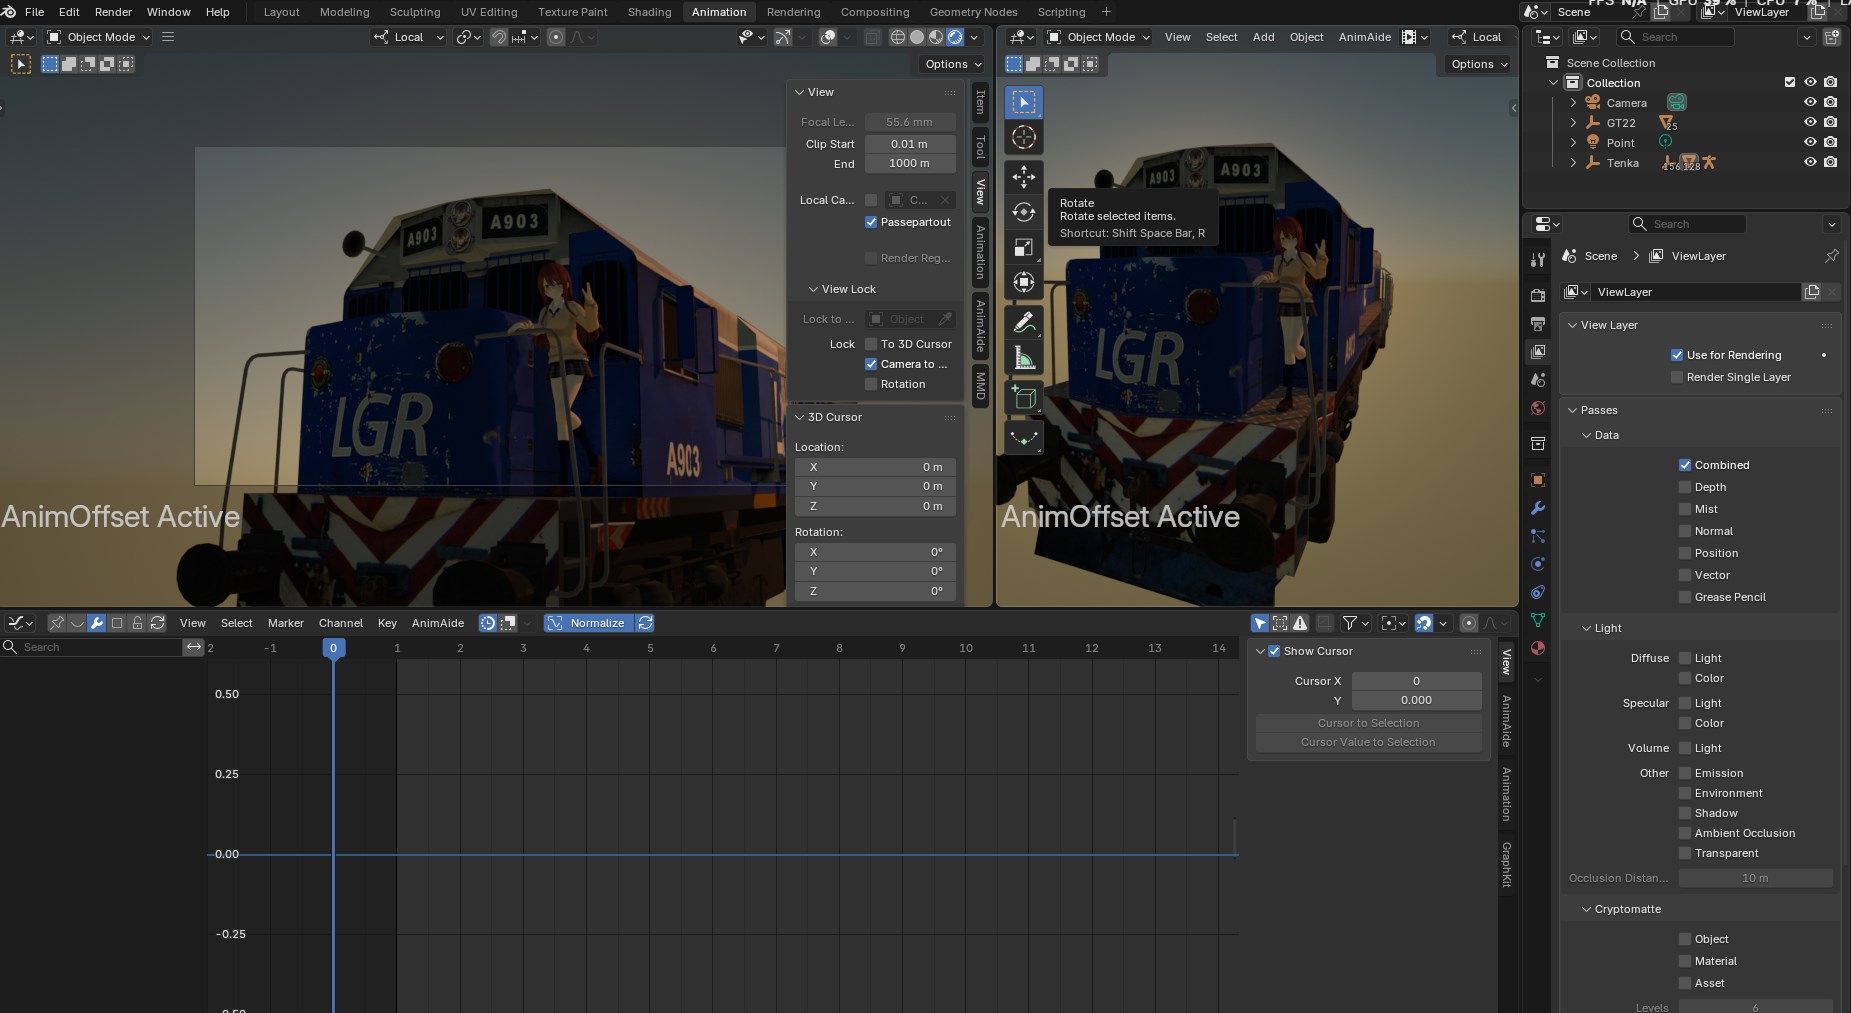Enable the Depth pass checkbox
1851x1013 pixels.
coord(1685,487)
